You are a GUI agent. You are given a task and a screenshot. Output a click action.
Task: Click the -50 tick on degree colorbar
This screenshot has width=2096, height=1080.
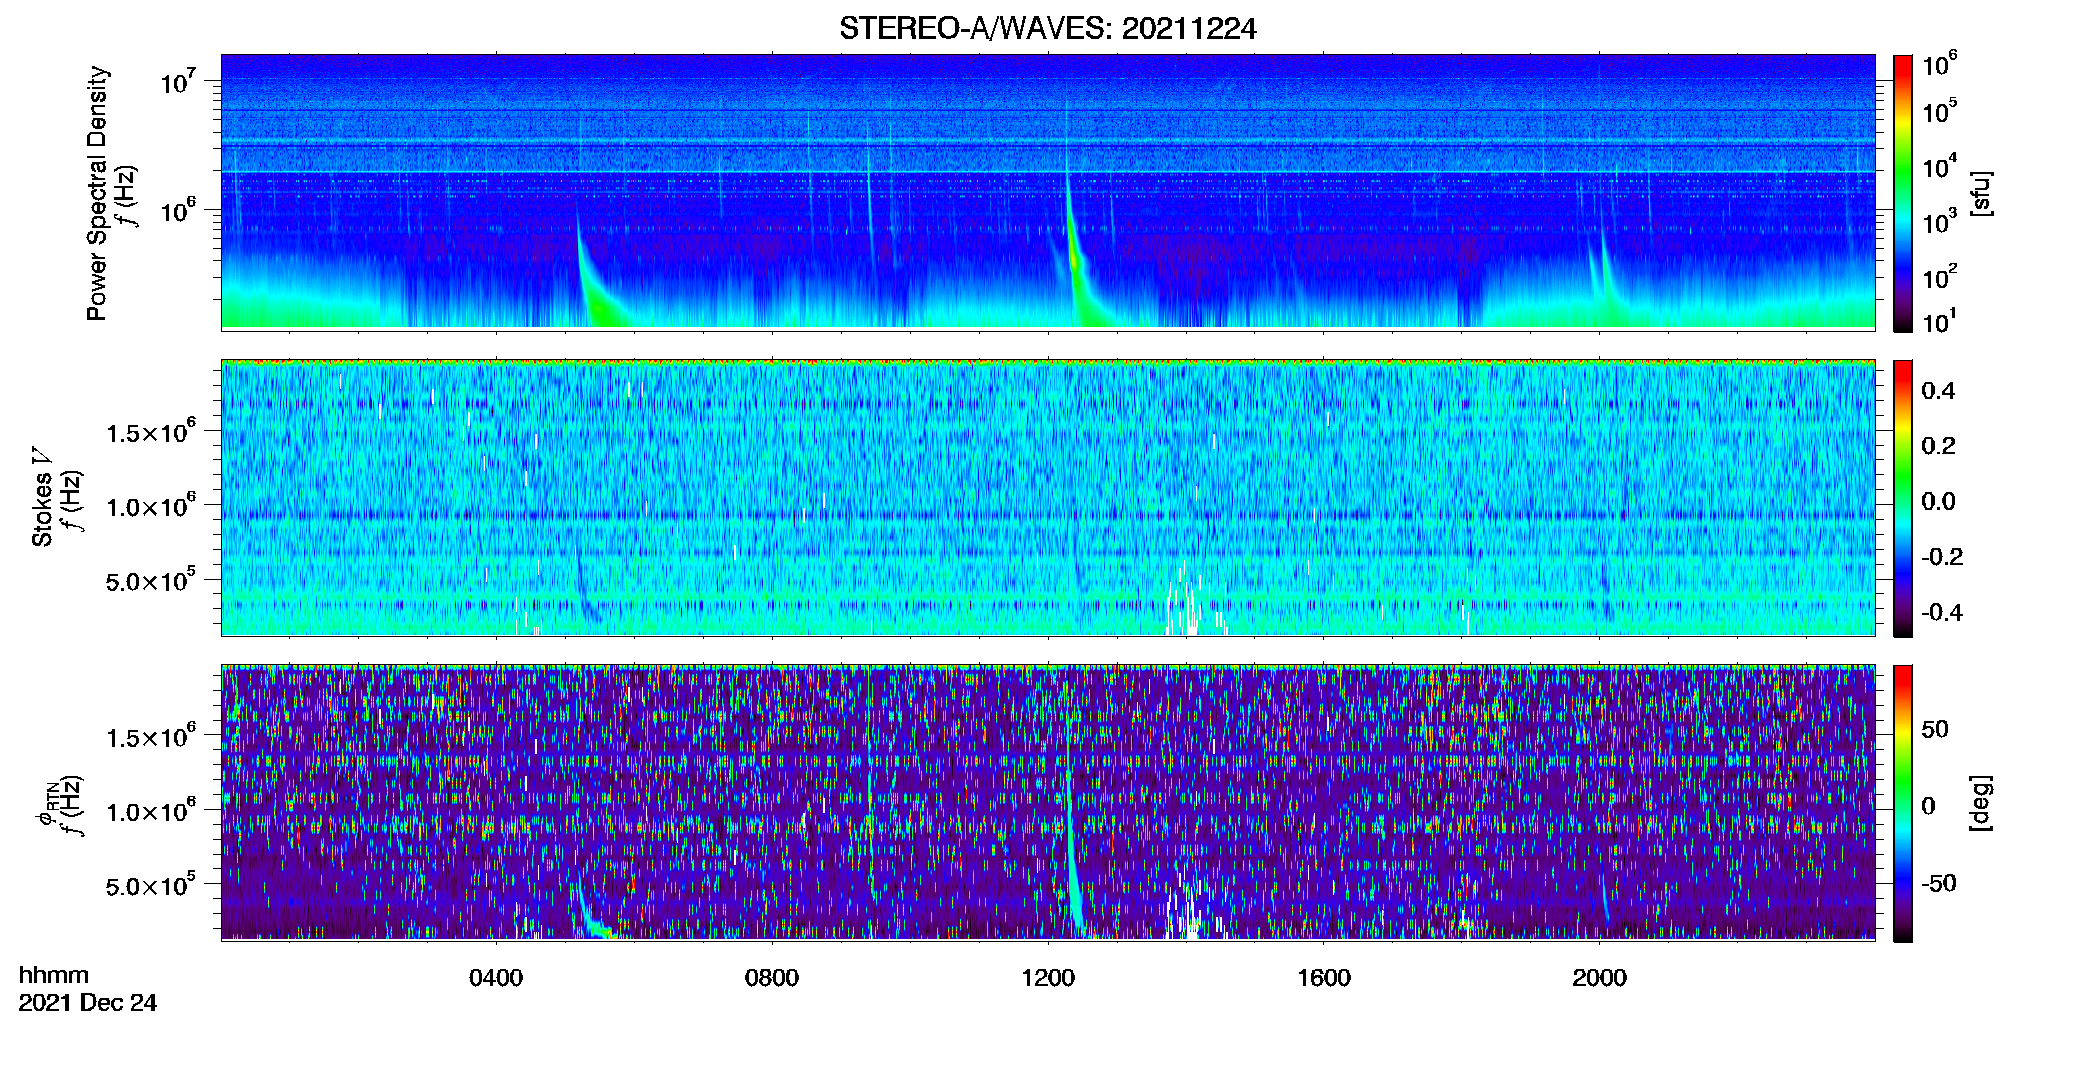point(1938,883)
